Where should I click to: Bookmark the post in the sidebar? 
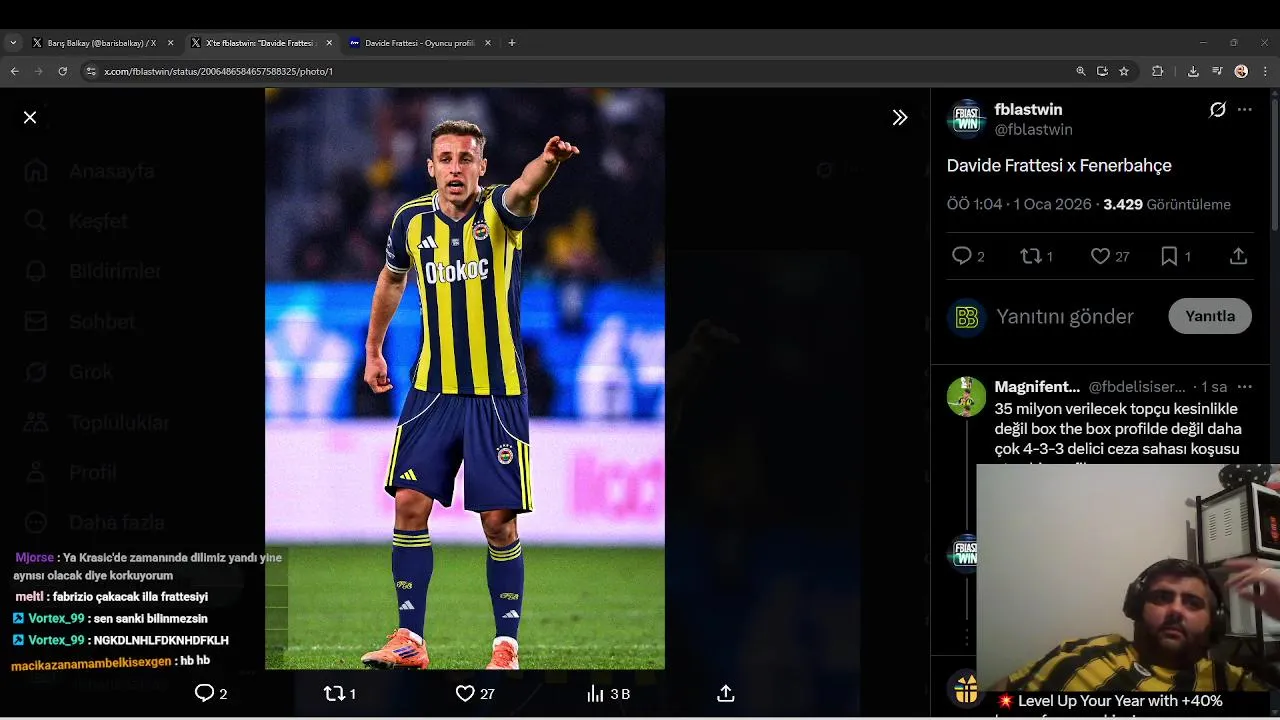(x=1169, y=256)
